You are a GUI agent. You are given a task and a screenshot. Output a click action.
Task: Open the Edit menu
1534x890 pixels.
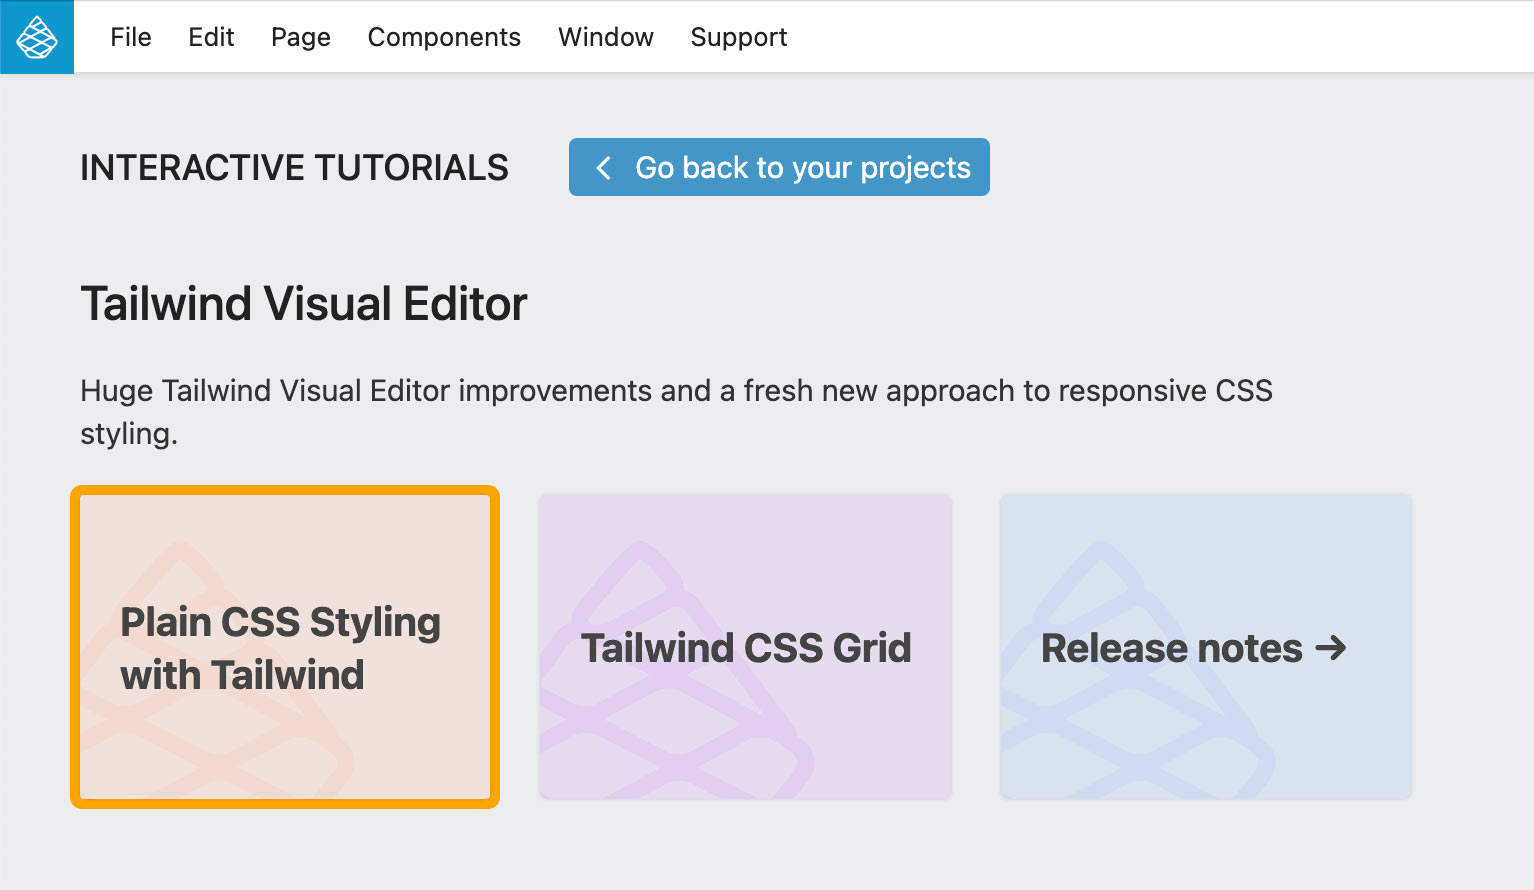click(211, 37)
